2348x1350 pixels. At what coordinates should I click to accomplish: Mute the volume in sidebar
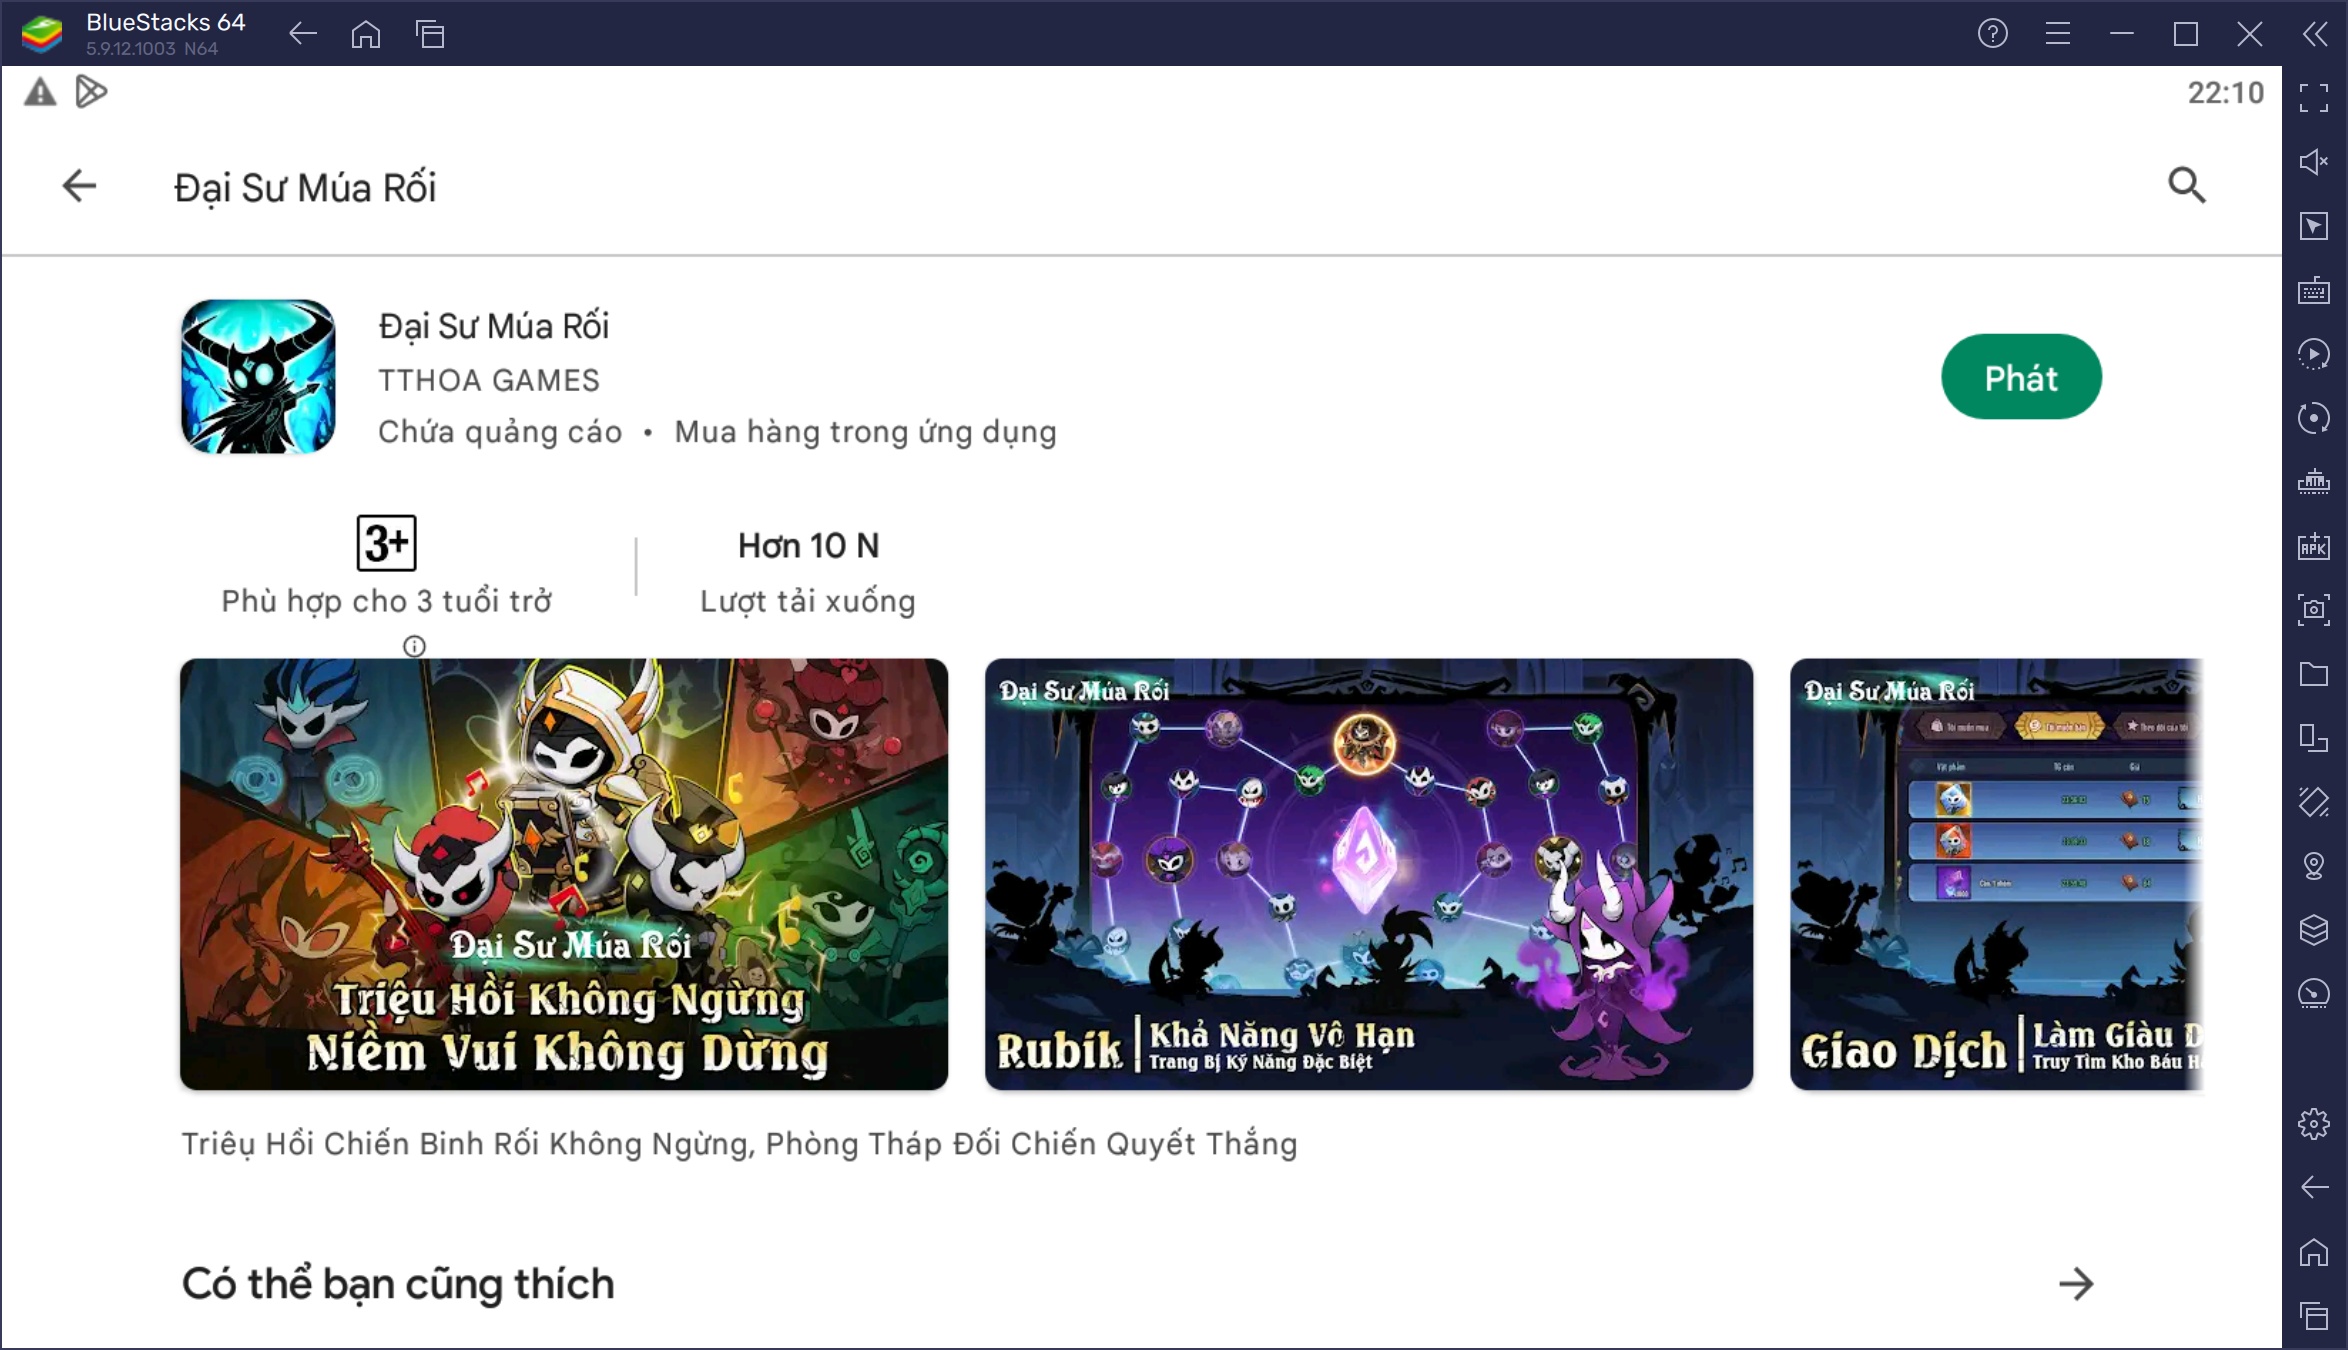pyautogui.click(x=2313, y=162)
